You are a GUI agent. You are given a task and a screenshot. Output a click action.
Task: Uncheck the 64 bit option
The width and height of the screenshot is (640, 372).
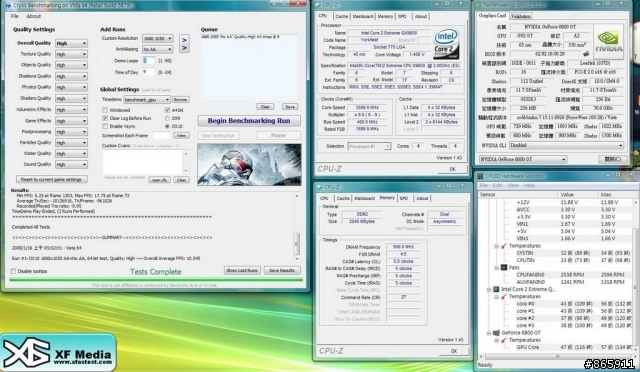(x=167, y=110)
